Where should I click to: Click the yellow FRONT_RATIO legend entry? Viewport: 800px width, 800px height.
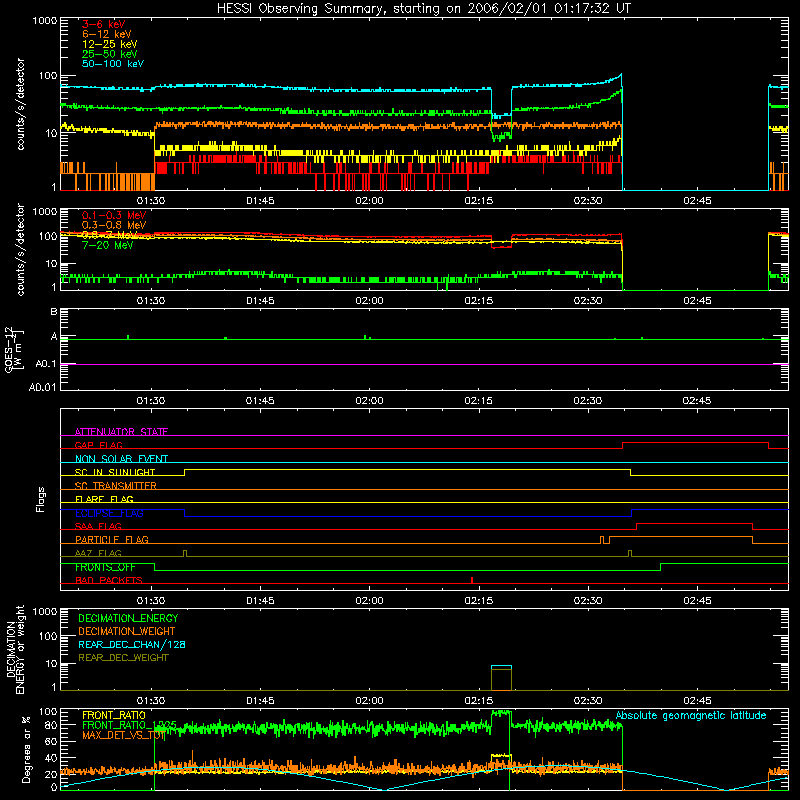pos(114,715)
